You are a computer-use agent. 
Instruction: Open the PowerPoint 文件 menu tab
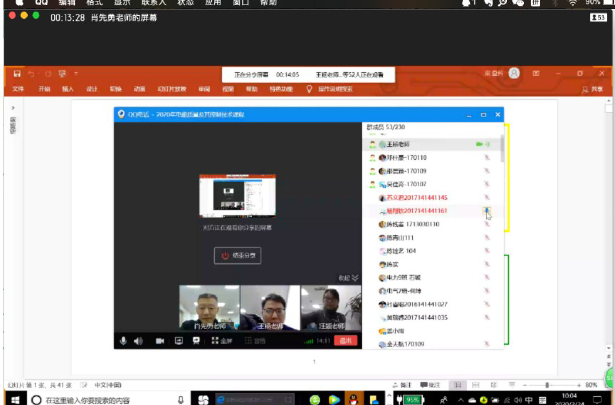pos(17,89)
